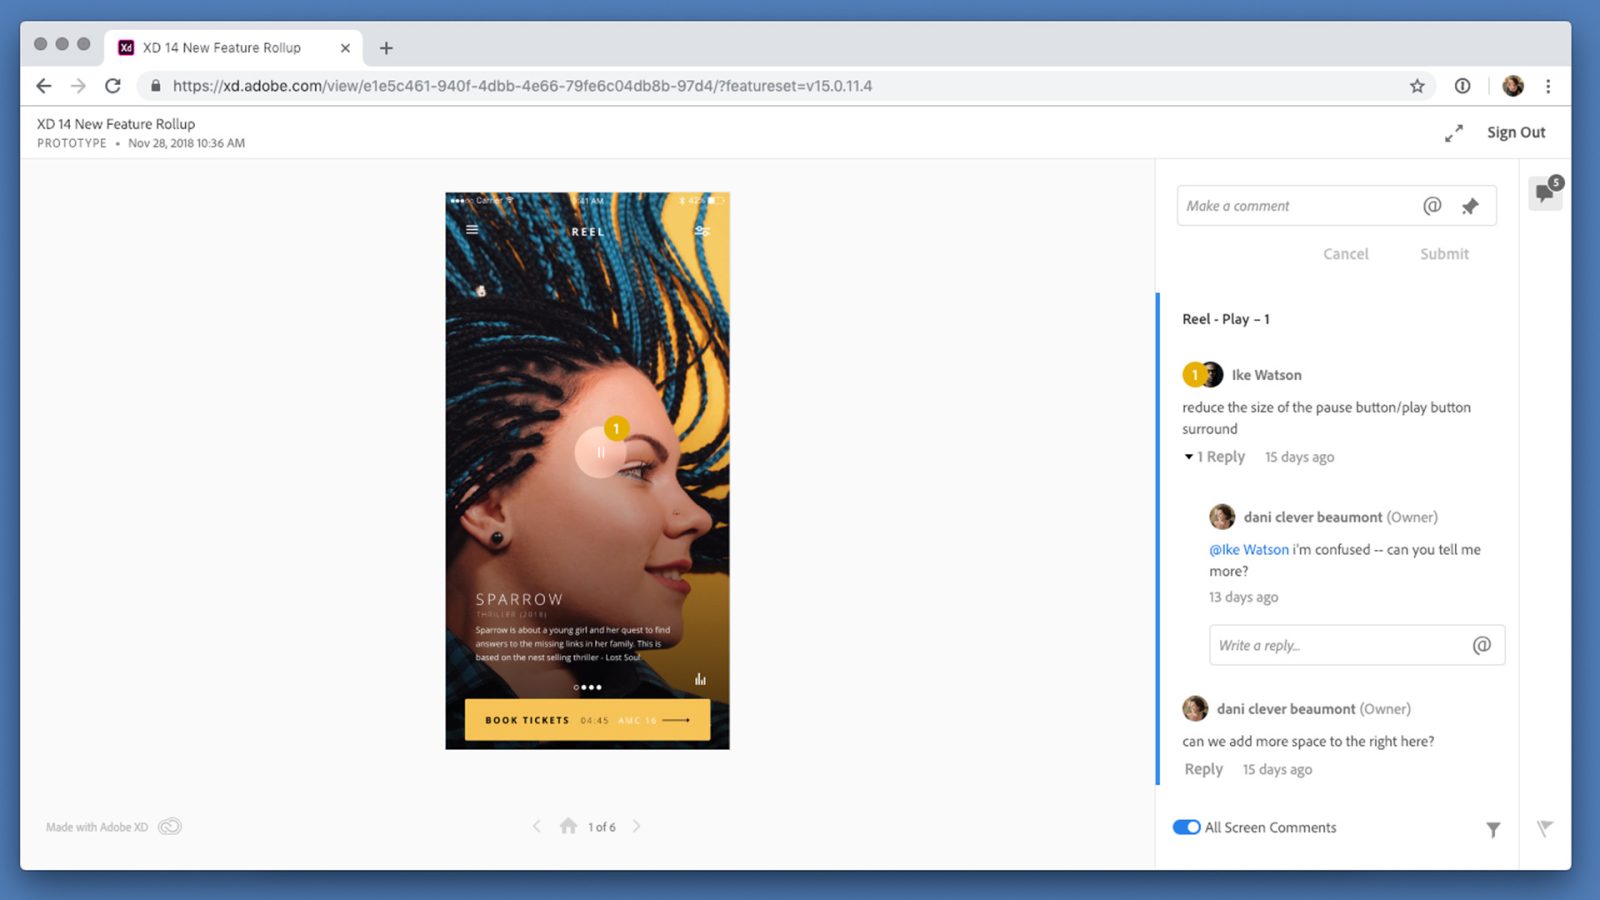Open the comments panel speech bubble icon
The width and height of the screenshot is (1600, 900).
(1545, 192)
